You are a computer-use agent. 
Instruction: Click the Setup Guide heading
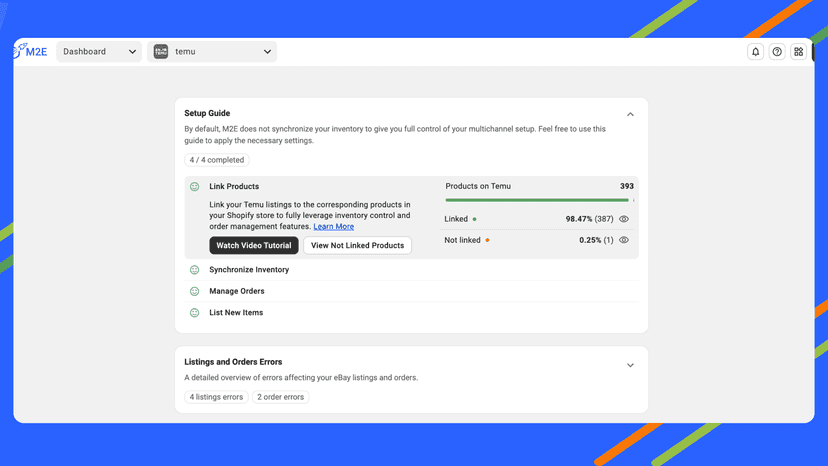tap(207, 113)
